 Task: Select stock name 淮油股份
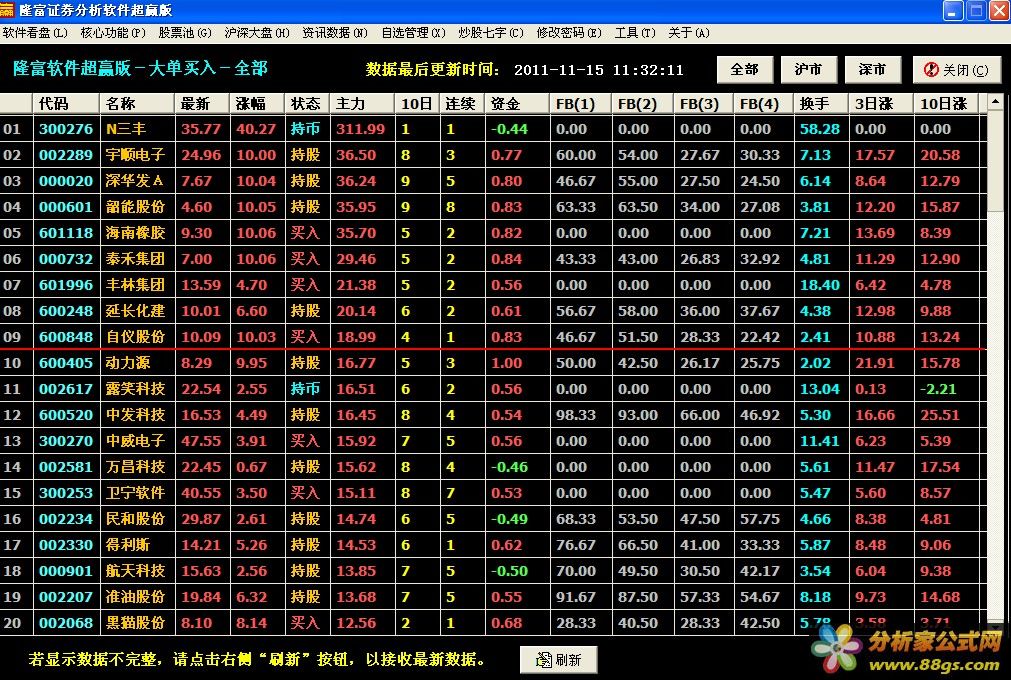[135, 597]
